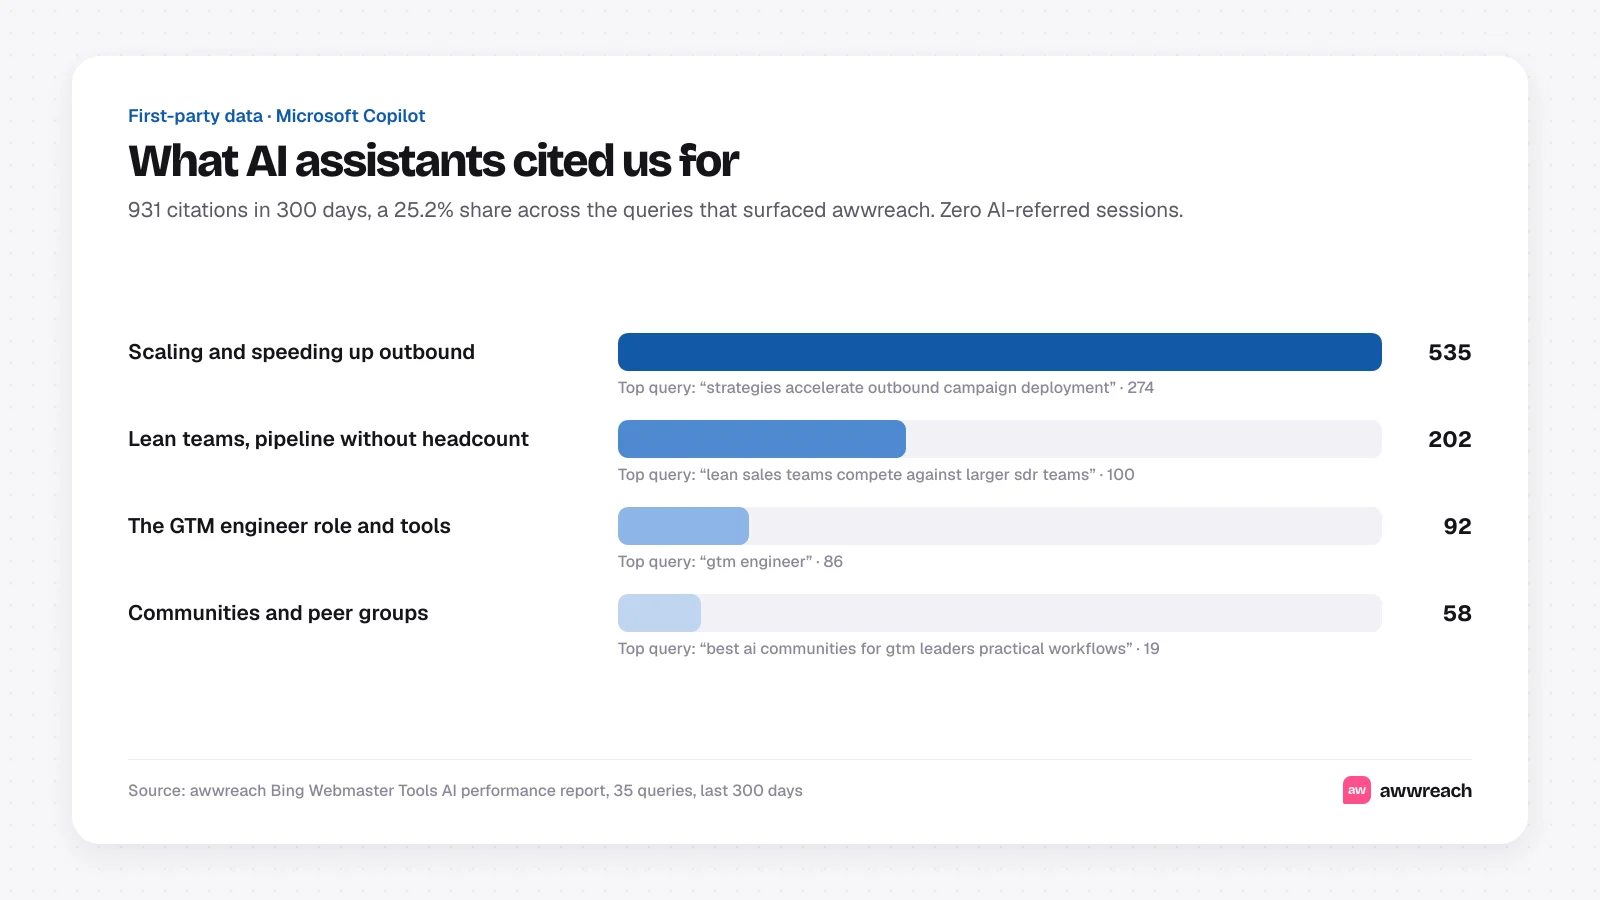
Task: Select the Communities and peer groups label
Action: [278, 613]
